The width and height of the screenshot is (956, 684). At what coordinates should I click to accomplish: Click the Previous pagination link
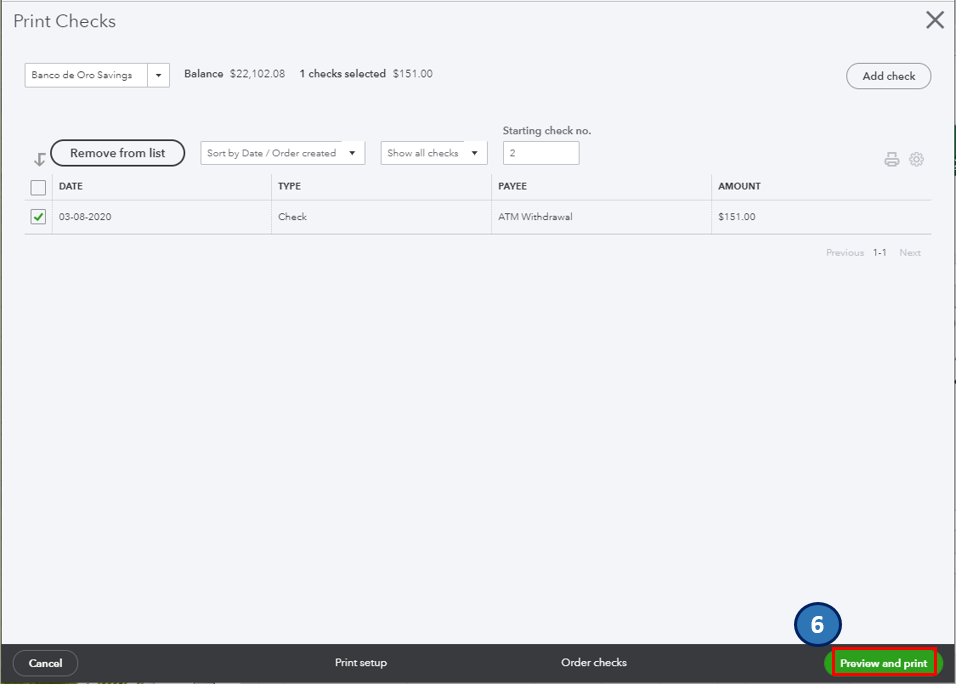pos(845,252)
